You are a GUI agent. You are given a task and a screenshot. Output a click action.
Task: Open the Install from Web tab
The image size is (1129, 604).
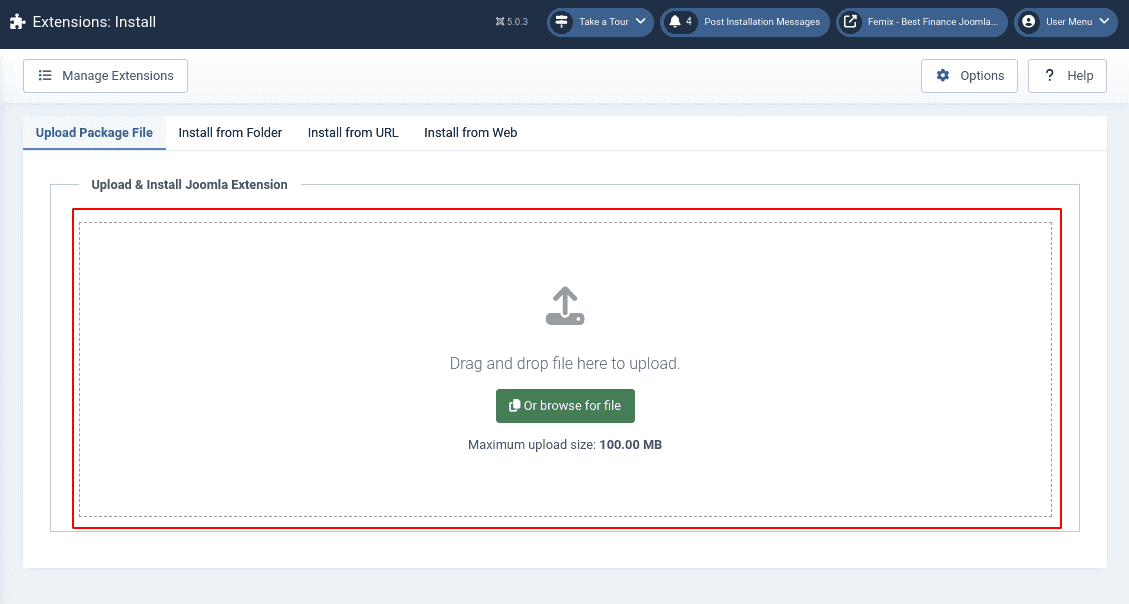470,133
